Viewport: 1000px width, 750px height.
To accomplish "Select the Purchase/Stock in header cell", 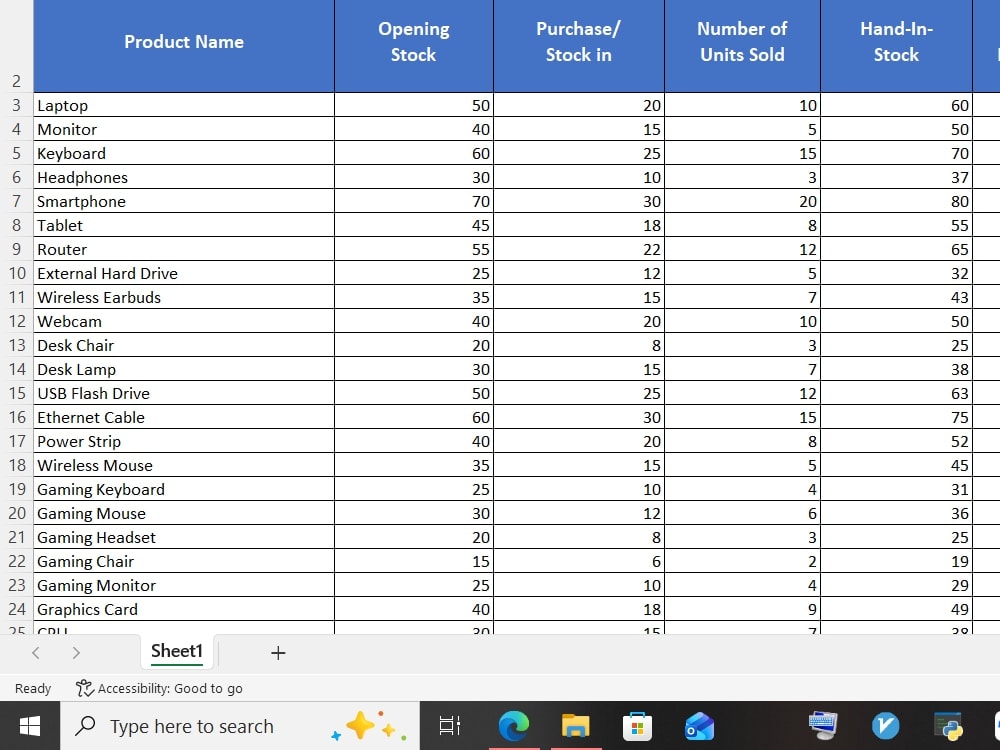I will tap(578, 46).
